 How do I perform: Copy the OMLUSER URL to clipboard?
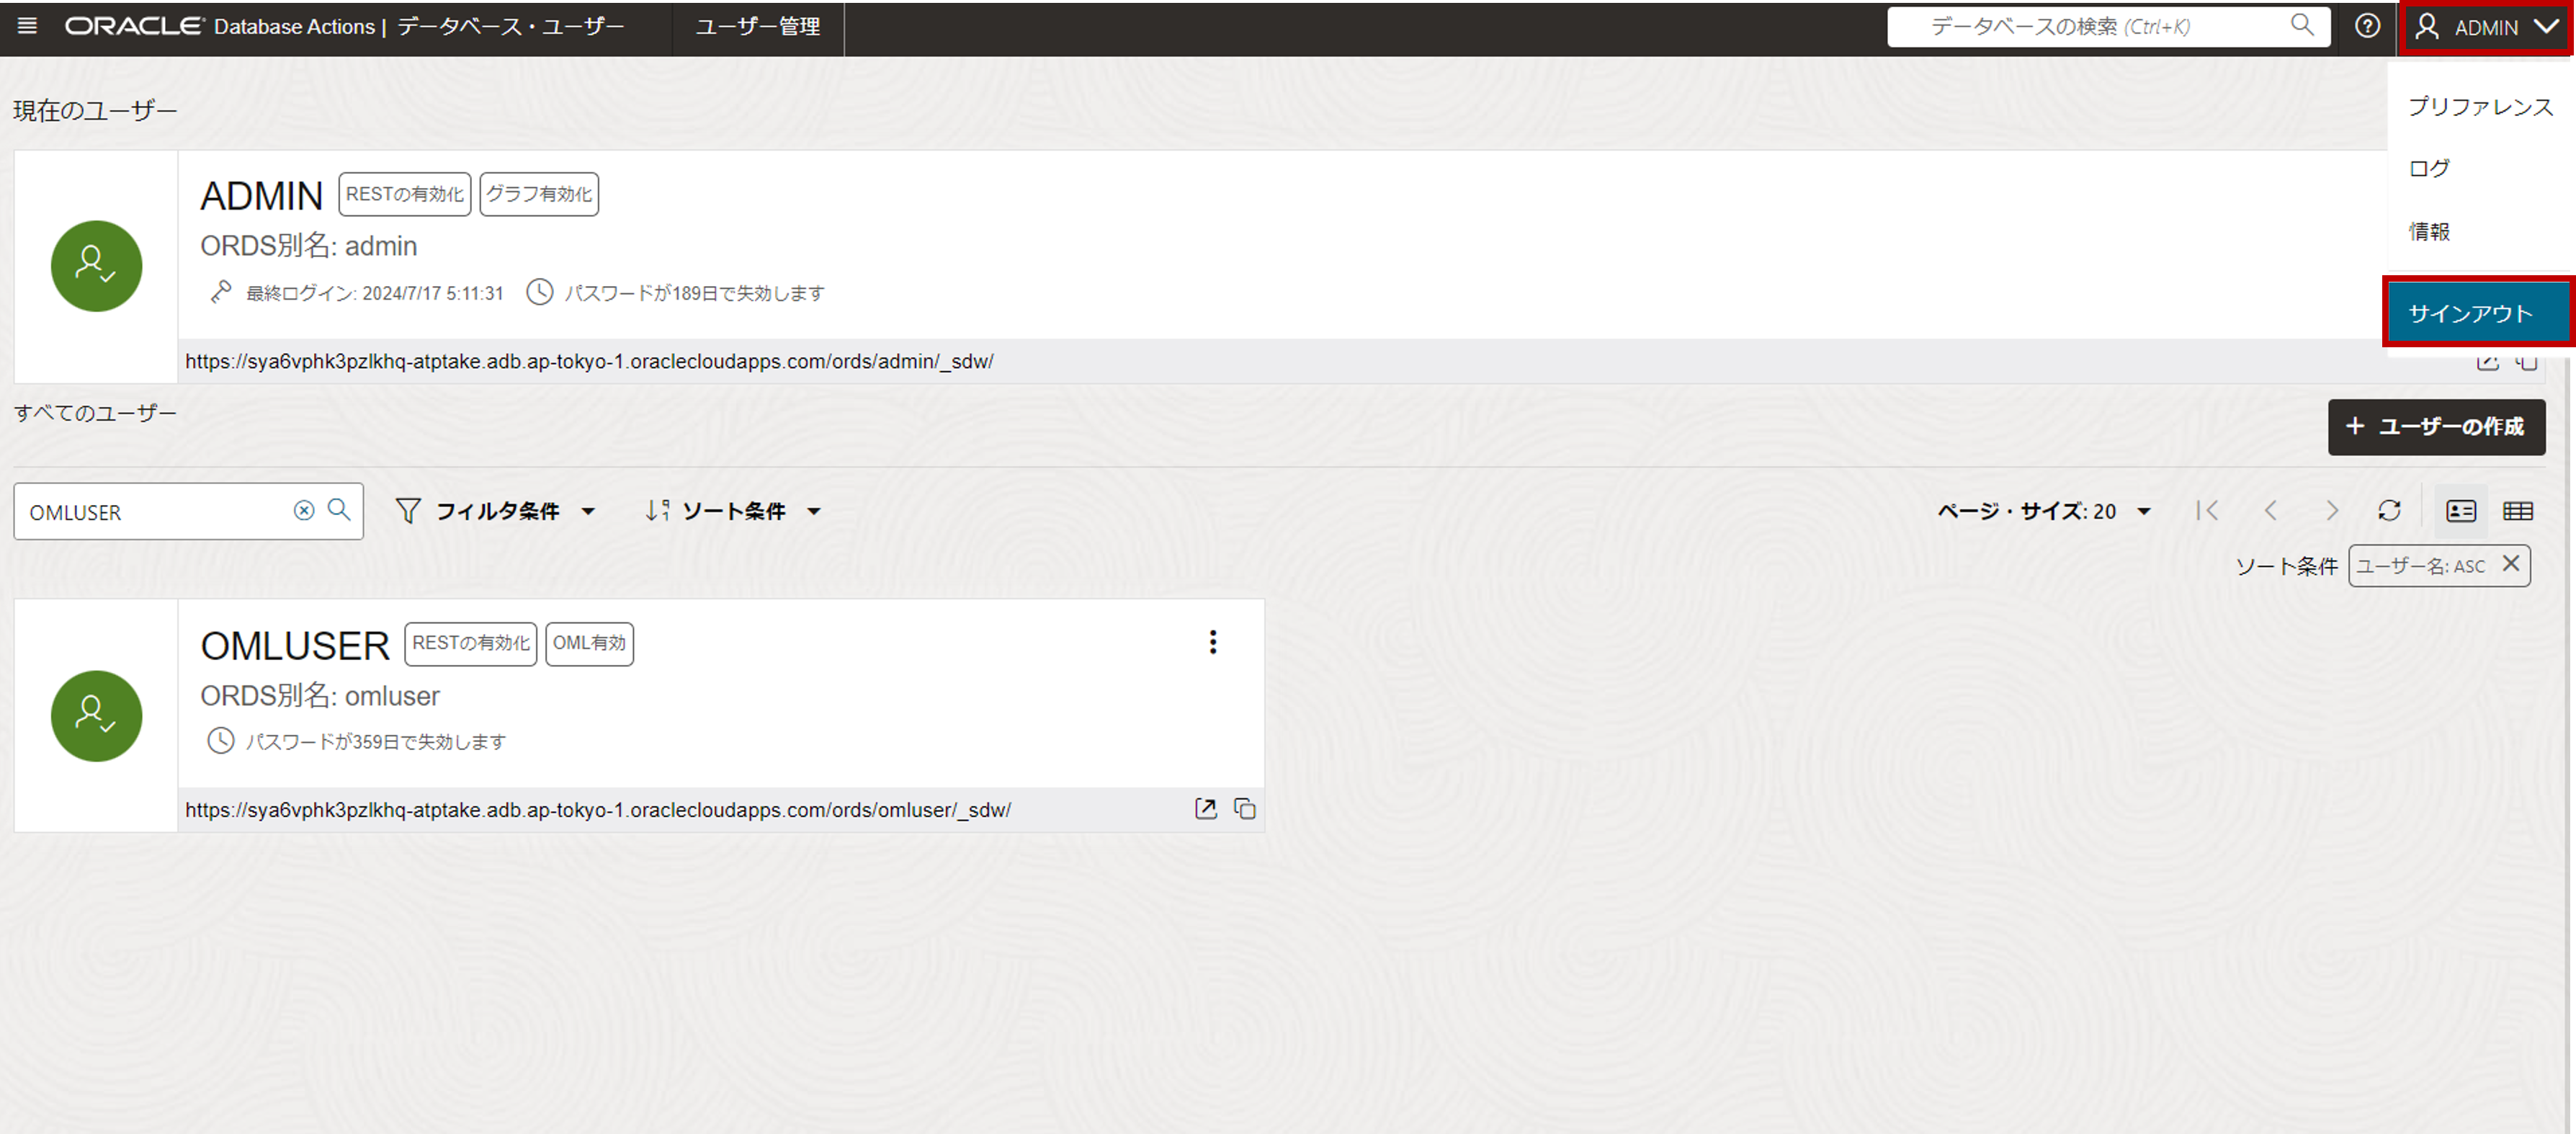click(1245, 809)
